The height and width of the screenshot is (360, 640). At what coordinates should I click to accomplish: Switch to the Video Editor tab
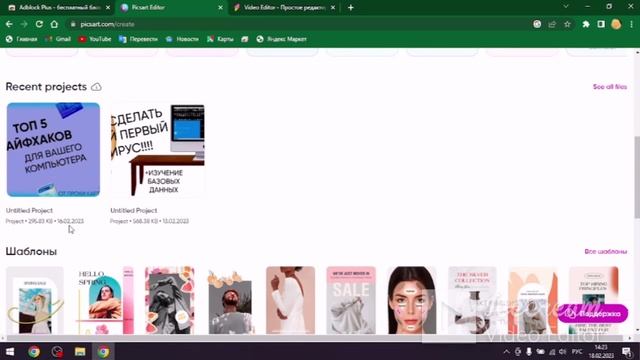click(x=284, y=7)
